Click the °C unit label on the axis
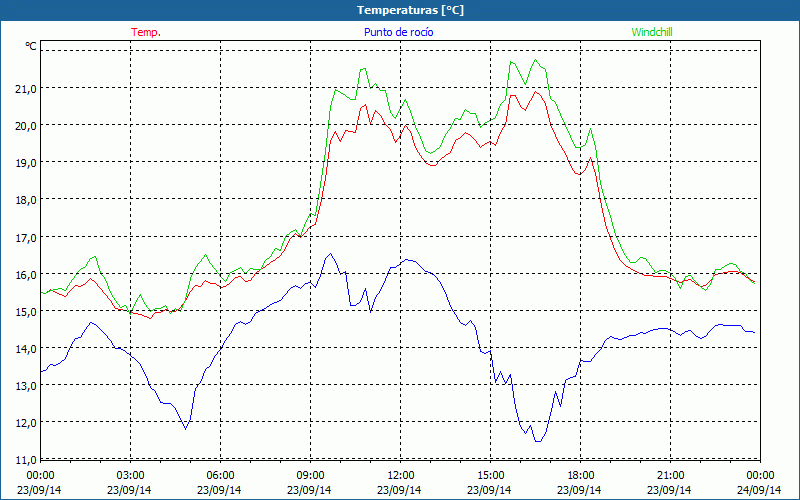The height and width of the screenshot is (500, 800). 31,46
